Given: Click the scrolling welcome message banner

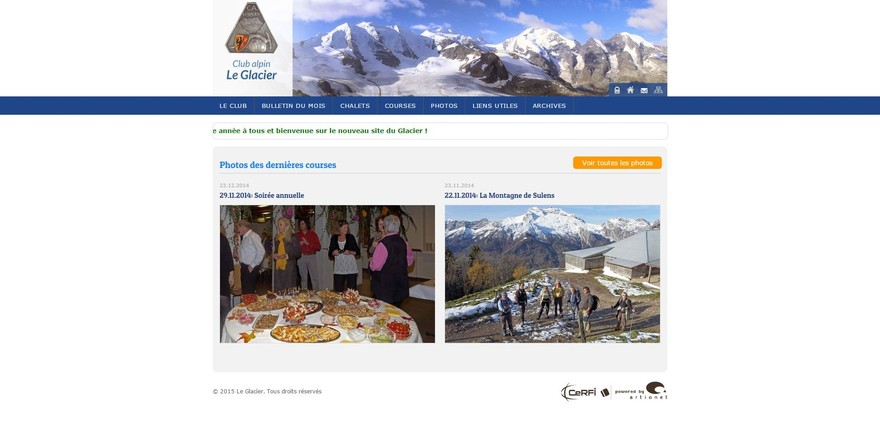Looking at the screenshot, I should (440, 131).
